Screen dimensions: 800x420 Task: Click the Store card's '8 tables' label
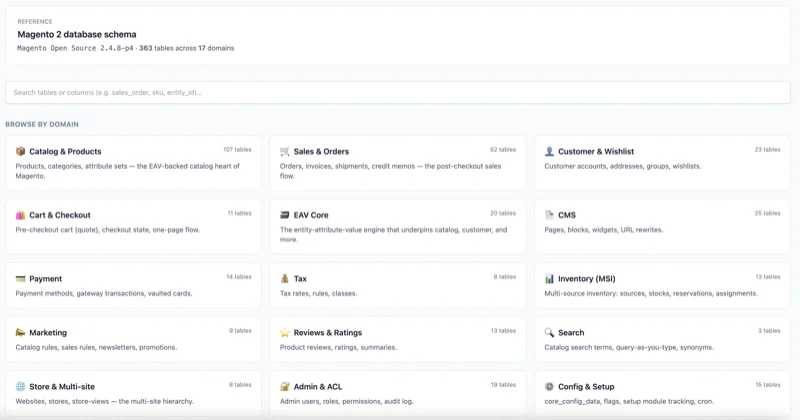pyautogui.click(x=240, y=385)
